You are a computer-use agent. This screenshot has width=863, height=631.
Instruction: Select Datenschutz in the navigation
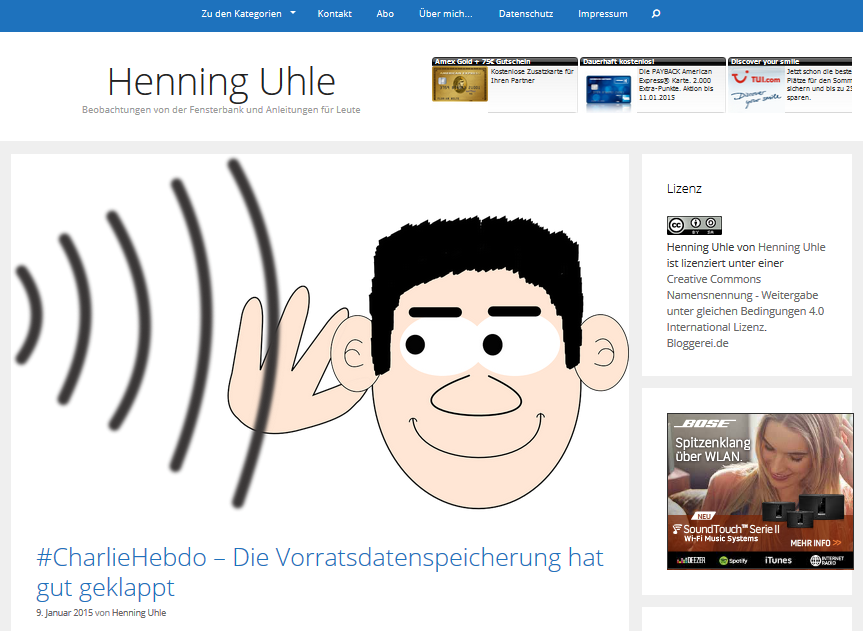click(526, 14)
